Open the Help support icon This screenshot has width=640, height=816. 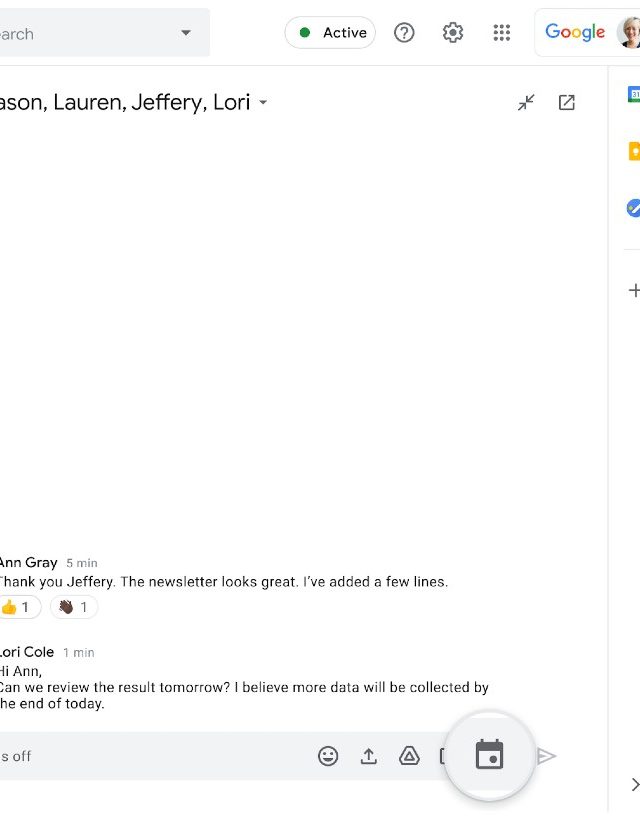click(x=404, y=33)
